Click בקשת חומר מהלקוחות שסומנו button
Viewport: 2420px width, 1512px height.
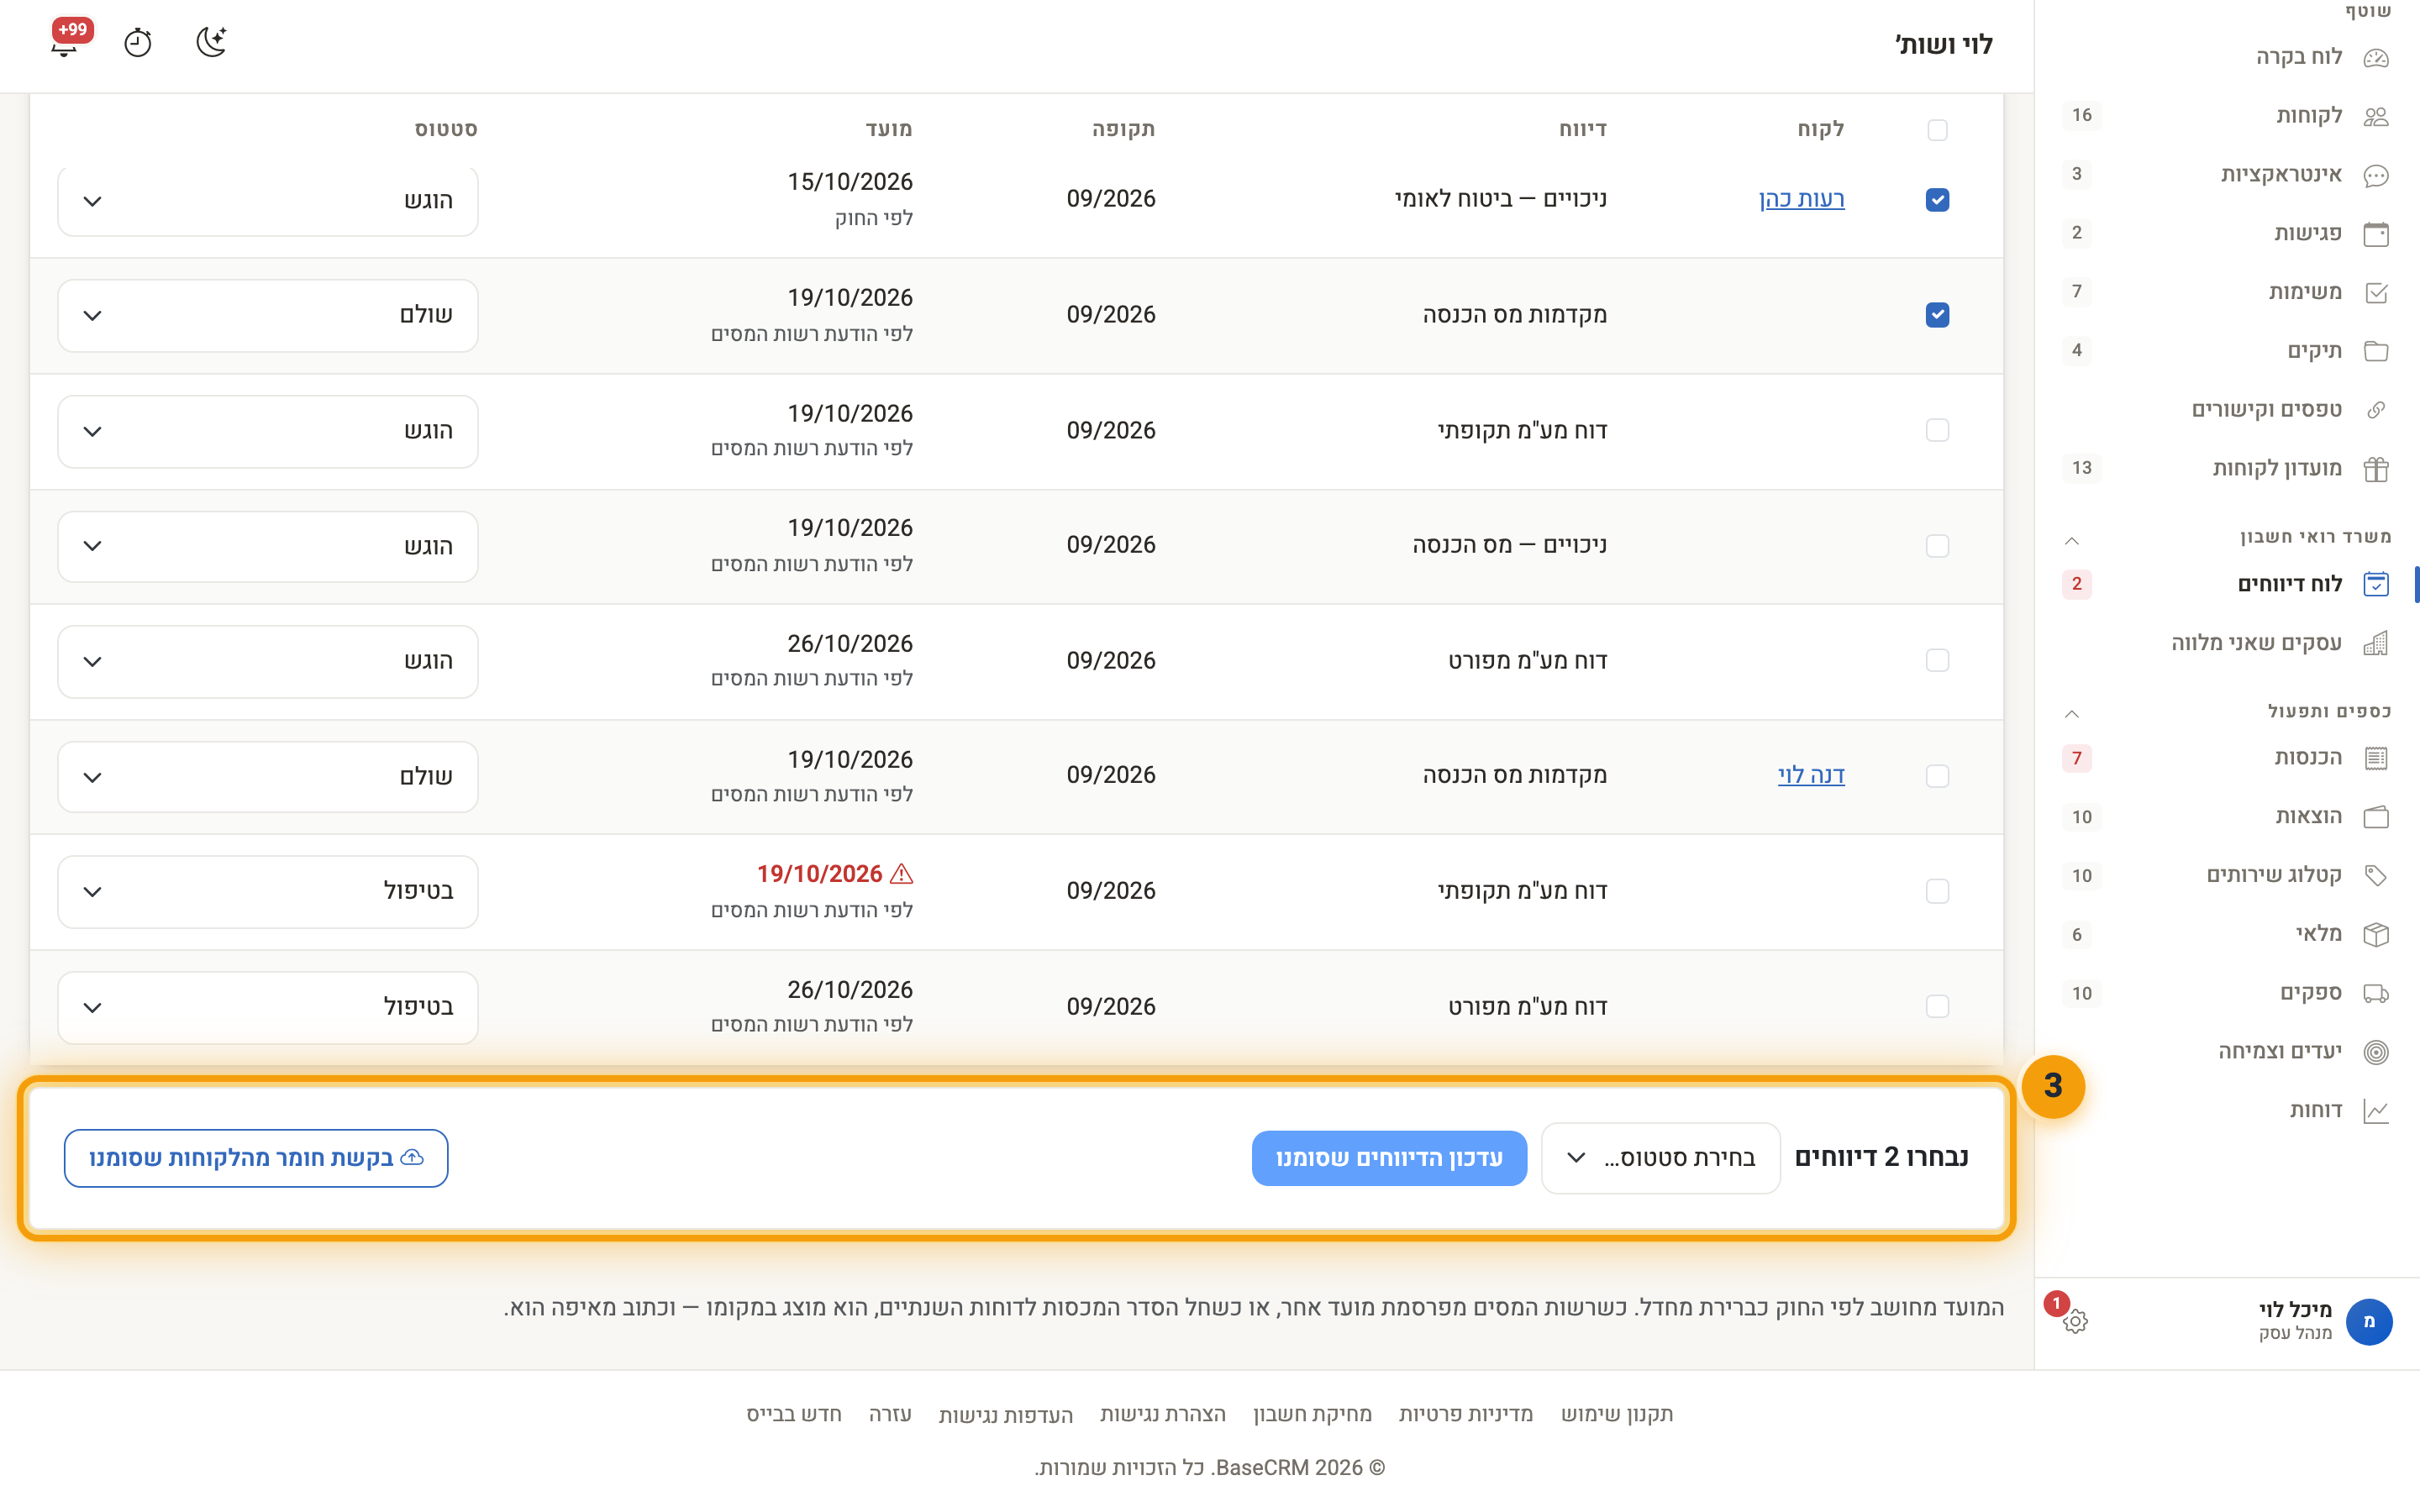[x=256, y=1158]
